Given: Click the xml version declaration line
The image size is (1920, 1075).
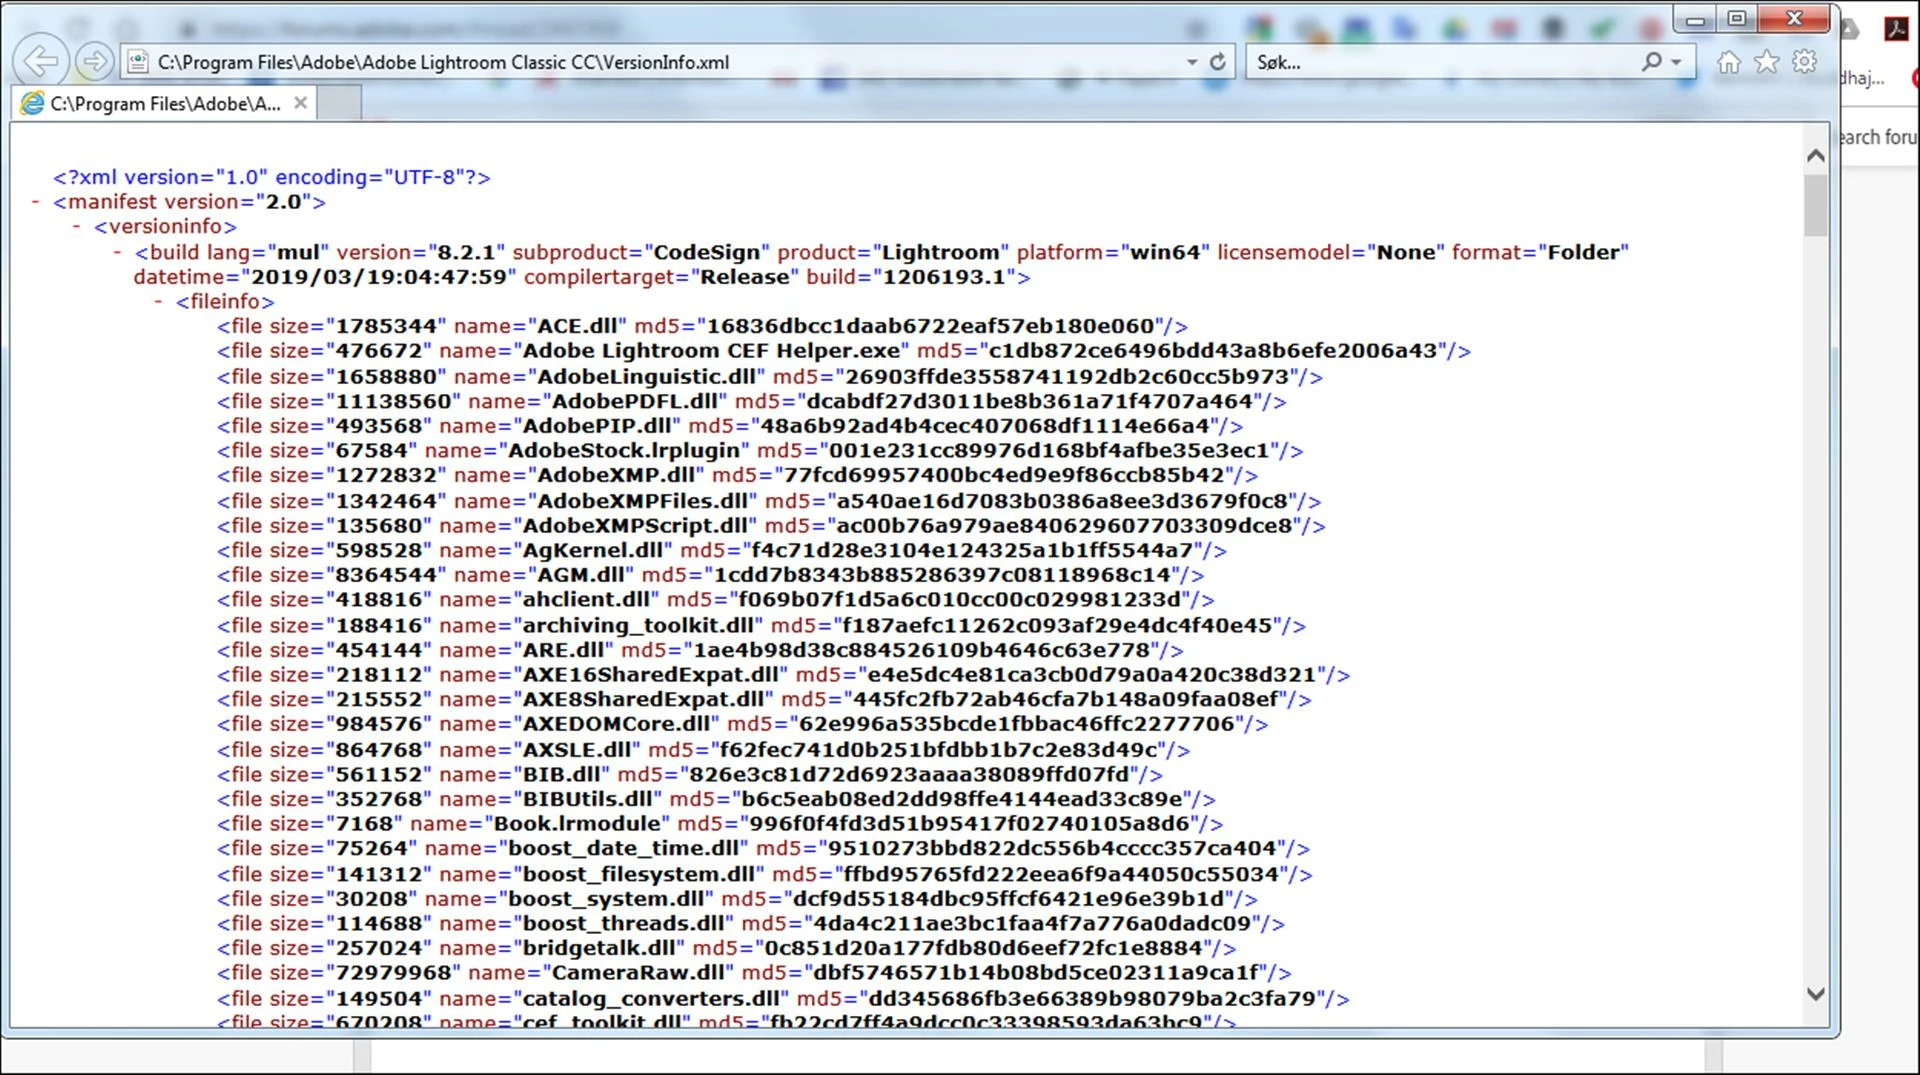Looking at the screenshot, I should pyautogui.click(x=272, y=177).
